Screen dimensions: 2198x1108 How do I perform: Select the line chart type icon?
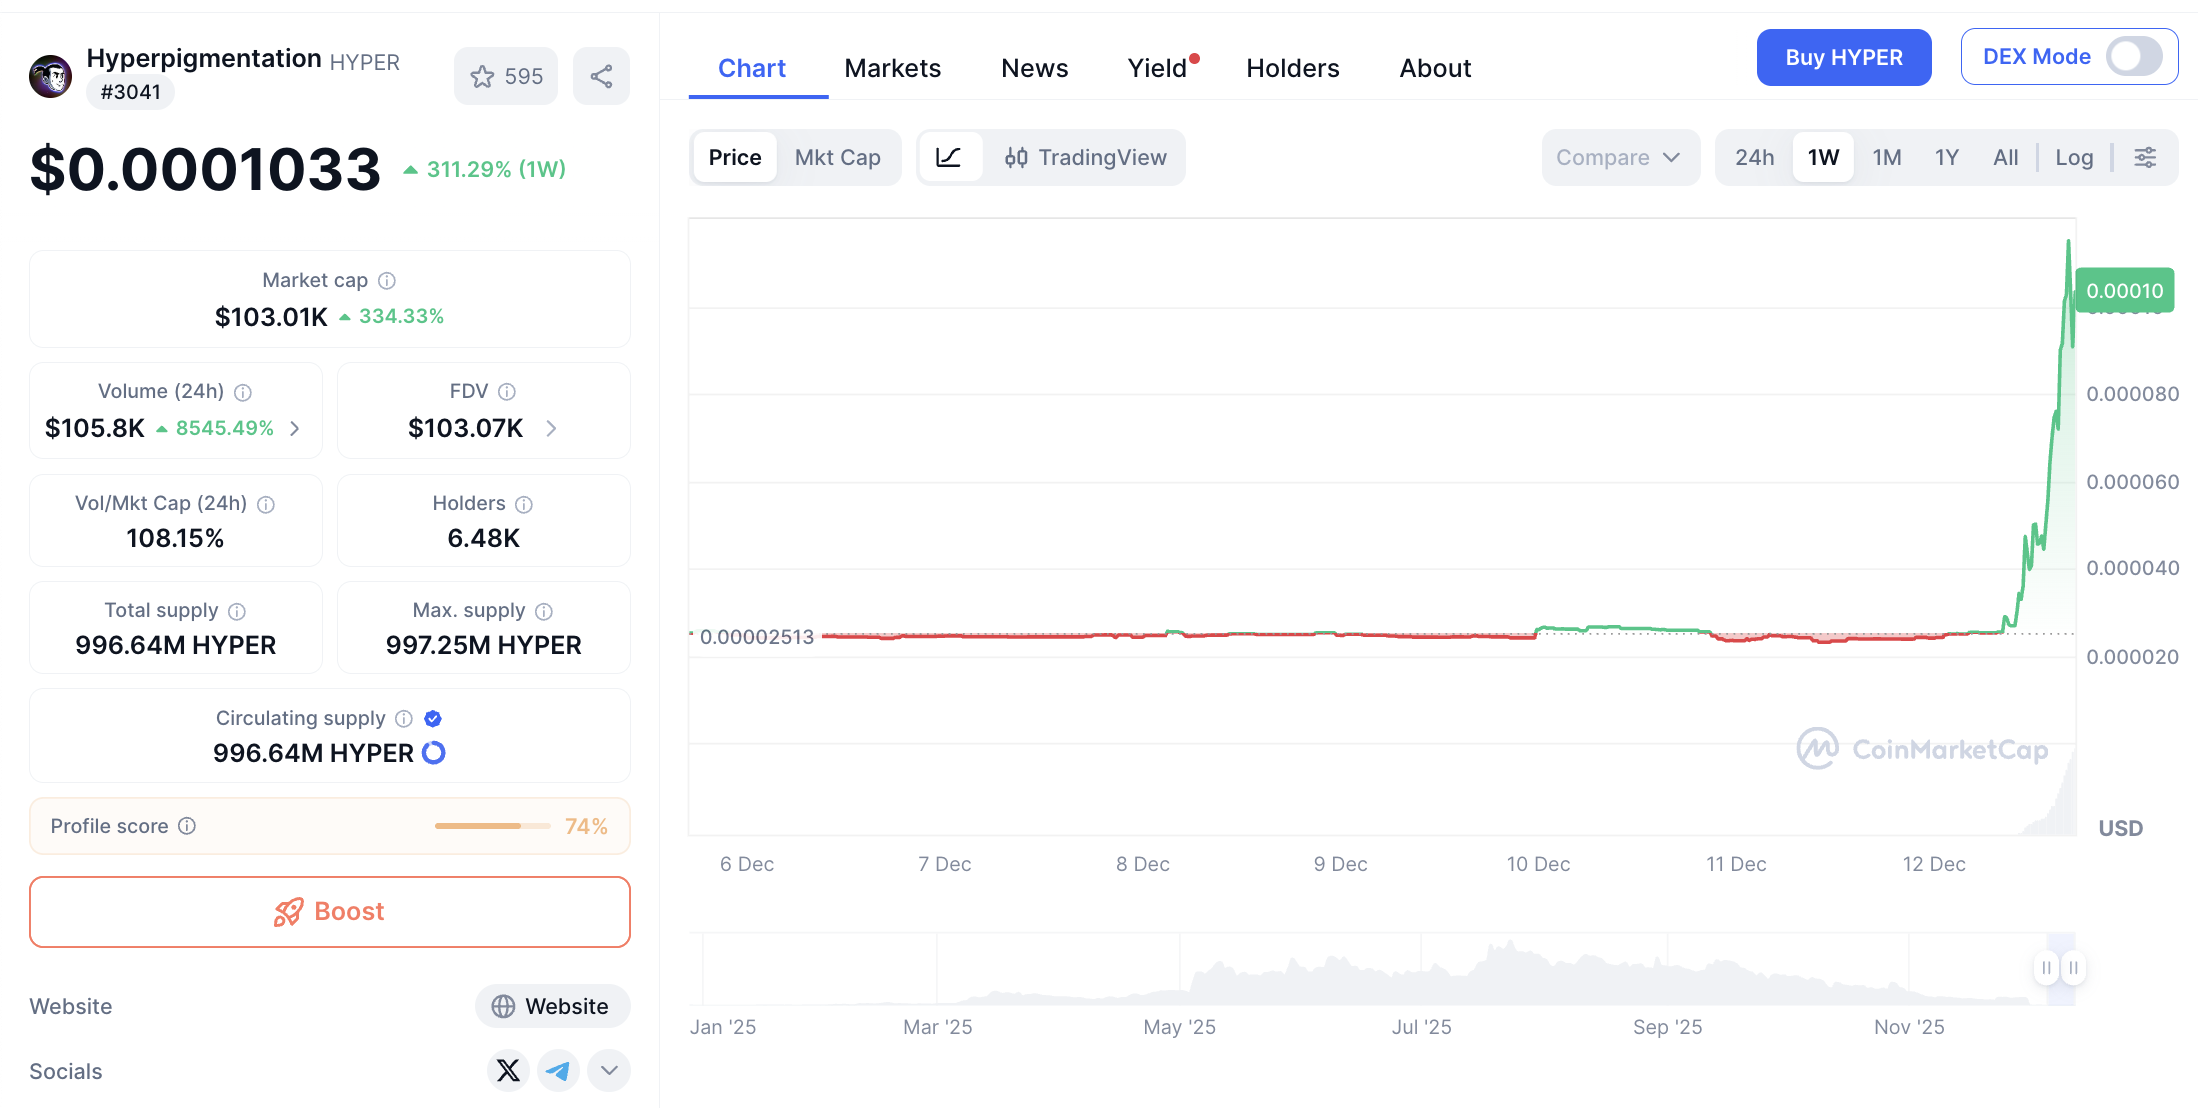(948, 157)
